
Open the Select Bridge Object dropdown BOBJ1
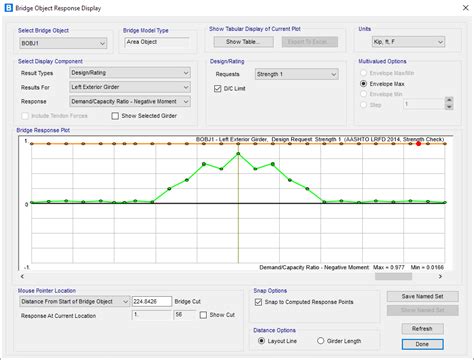point(63,43)
